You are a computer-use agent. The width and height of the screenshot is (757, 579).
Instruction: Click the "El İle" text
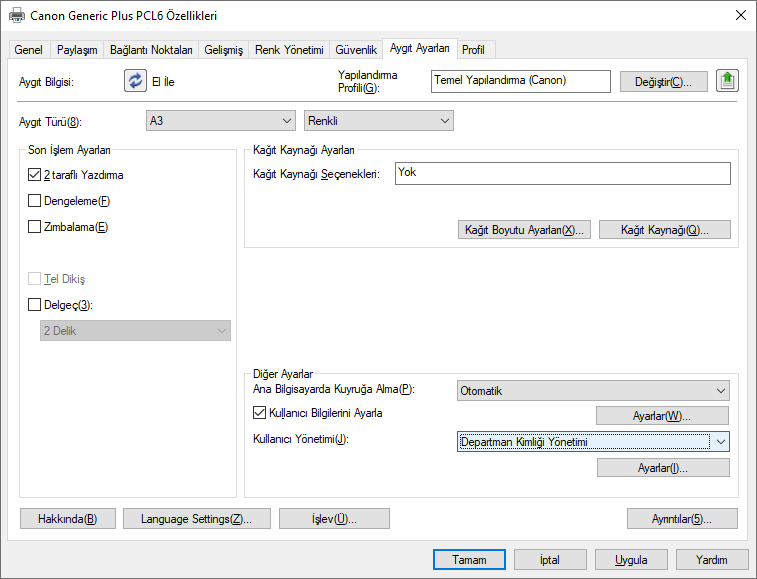click(163, 82)
